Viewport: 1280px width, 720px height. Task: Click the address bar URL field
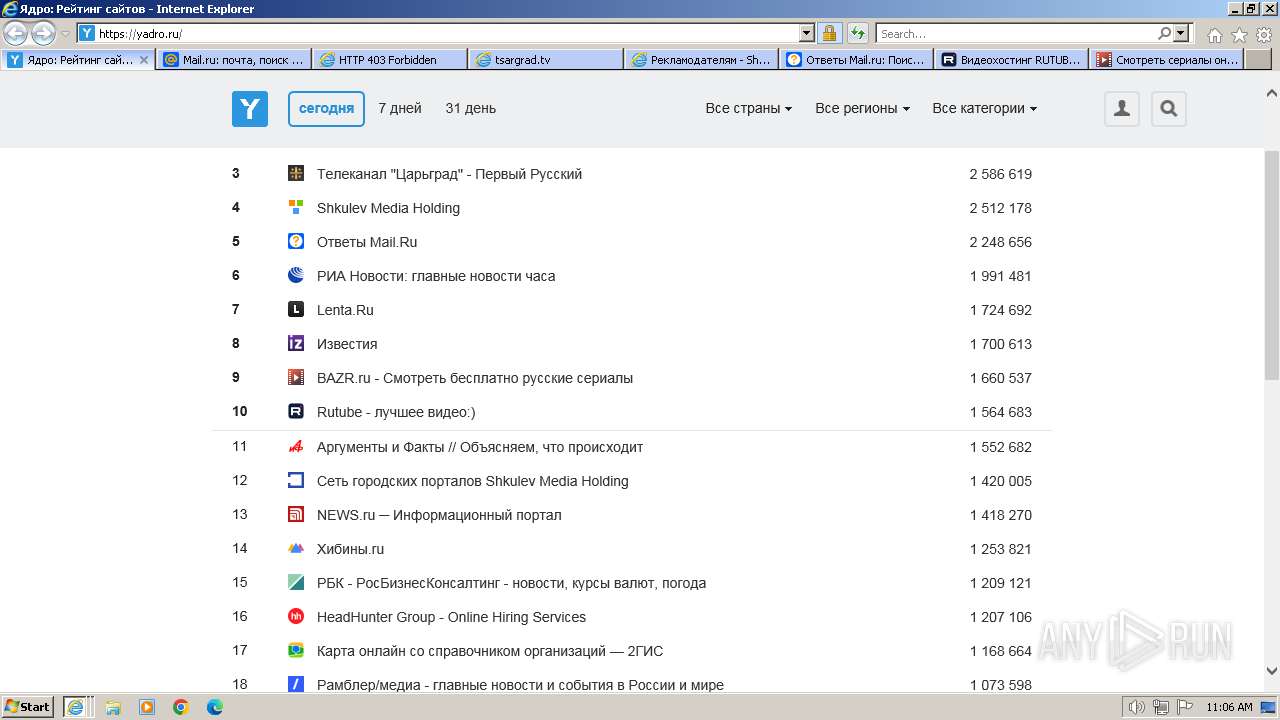448,33
